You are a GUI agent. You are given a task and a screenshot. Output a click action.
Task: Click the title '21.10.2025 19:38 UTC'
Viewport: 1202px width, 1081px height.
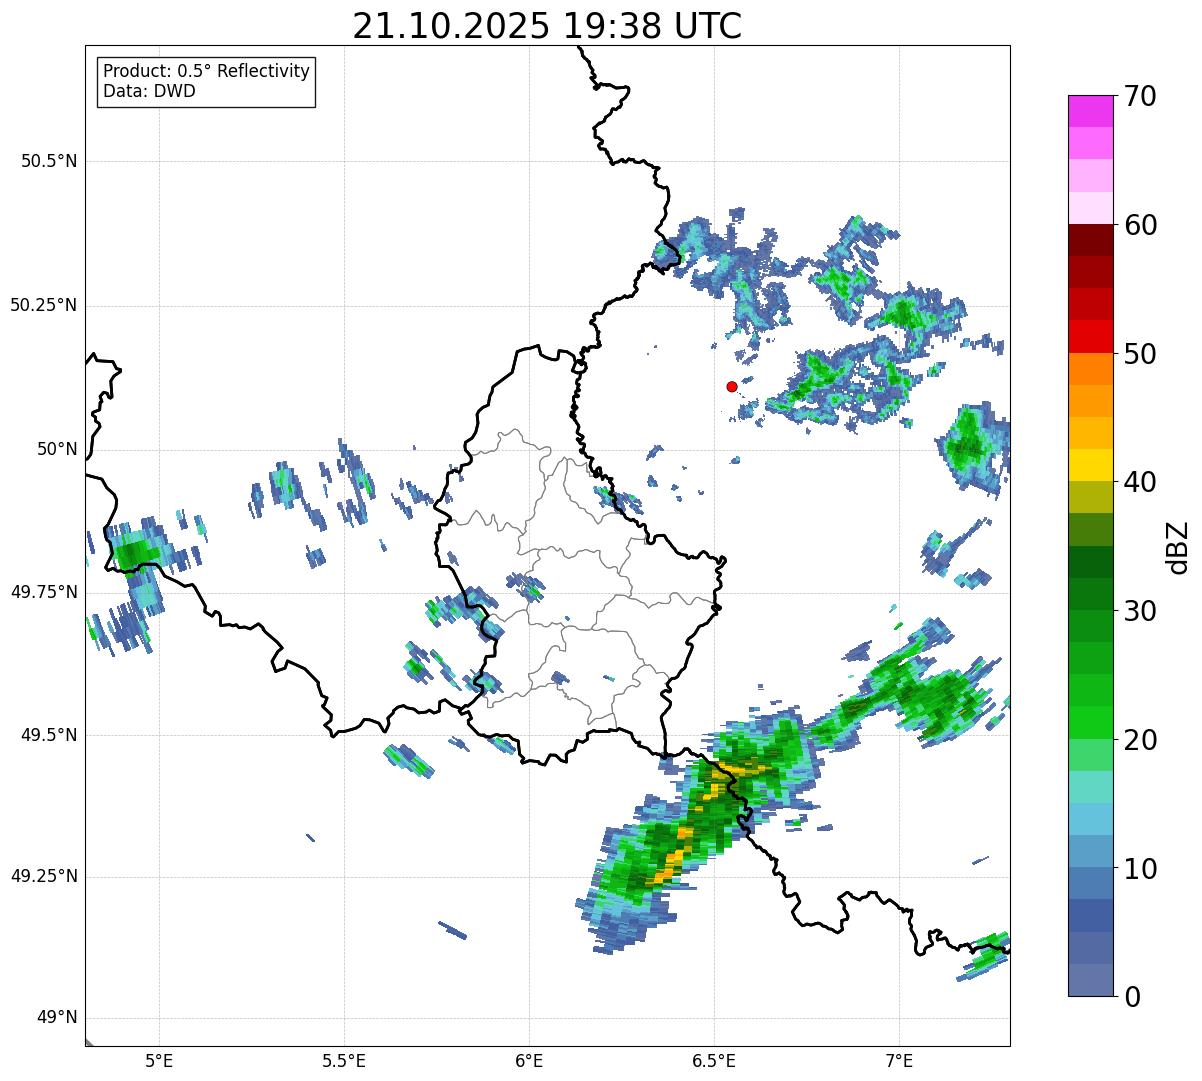547,26
